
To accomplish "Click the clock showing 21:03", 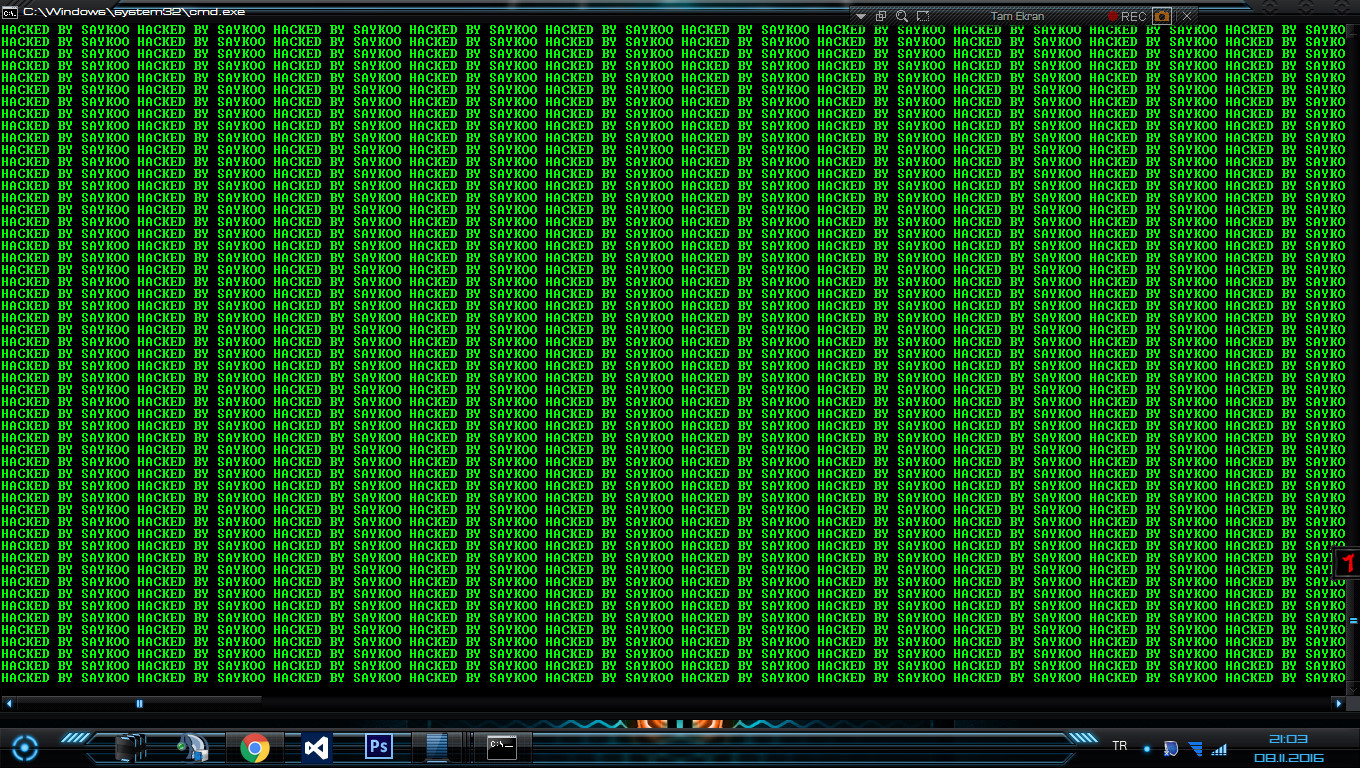I will 1289,739.
